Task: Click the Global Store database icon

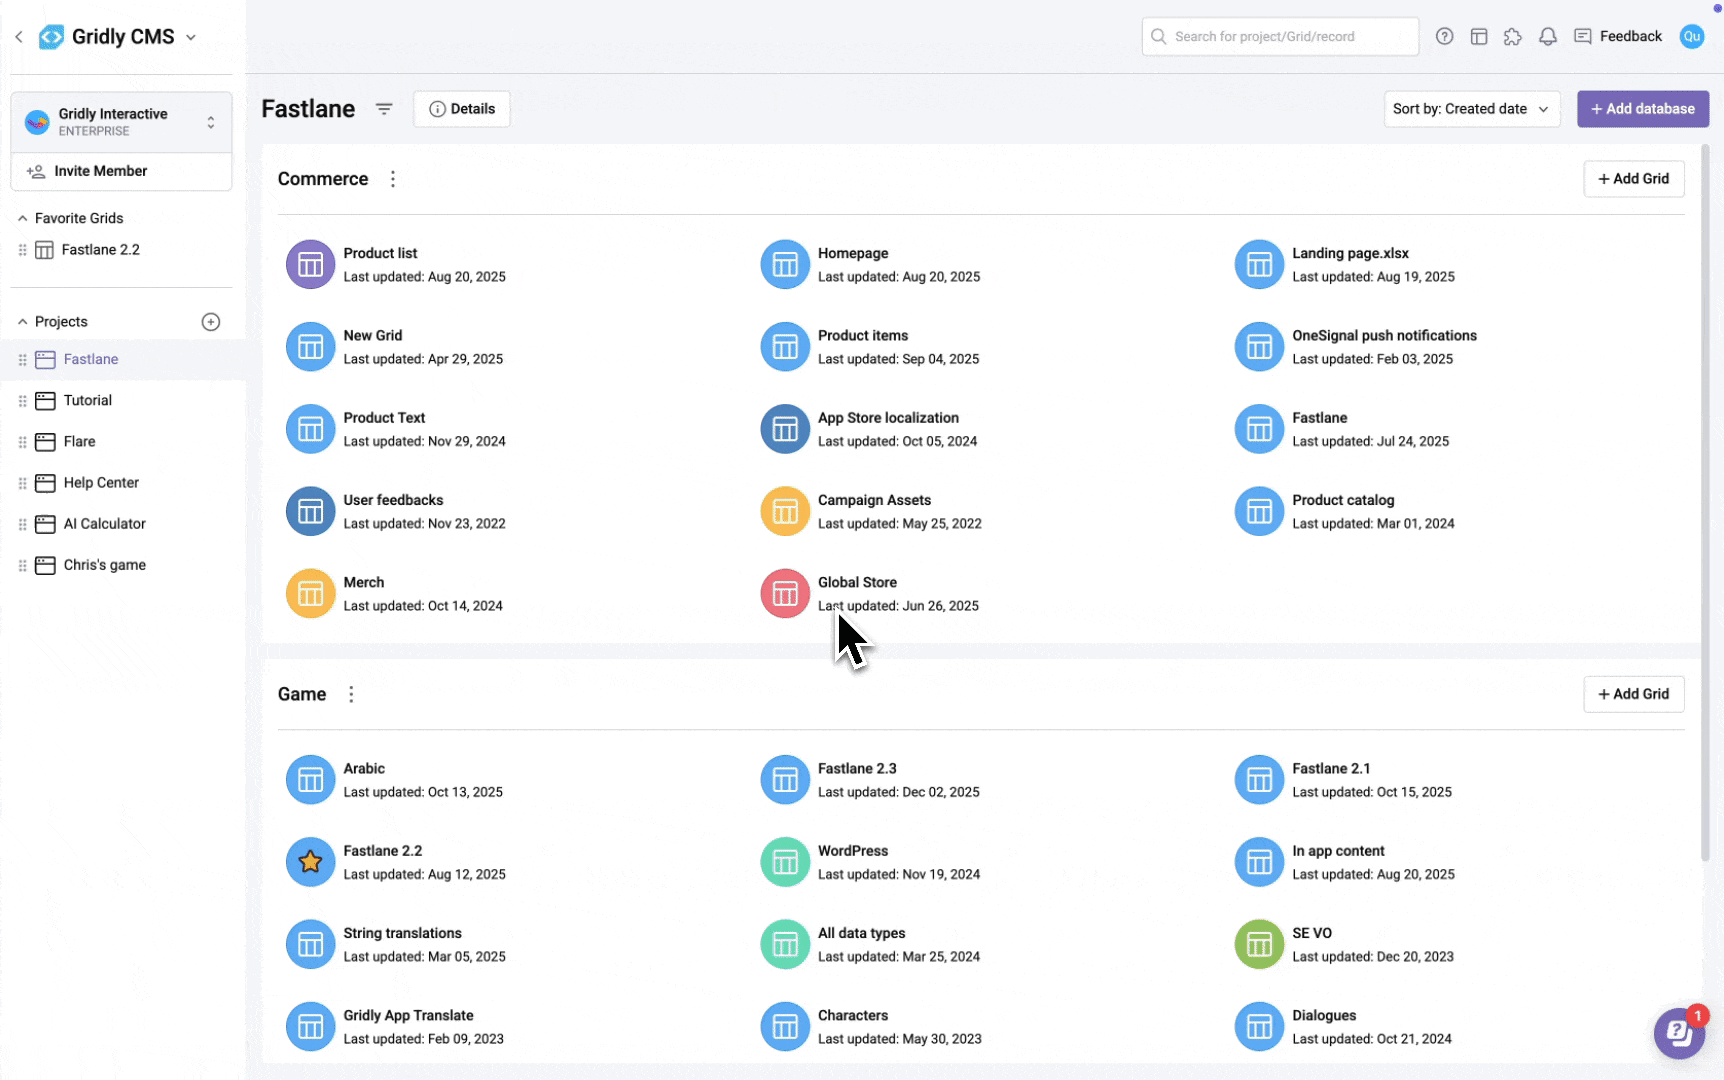Action: (785, 592)
